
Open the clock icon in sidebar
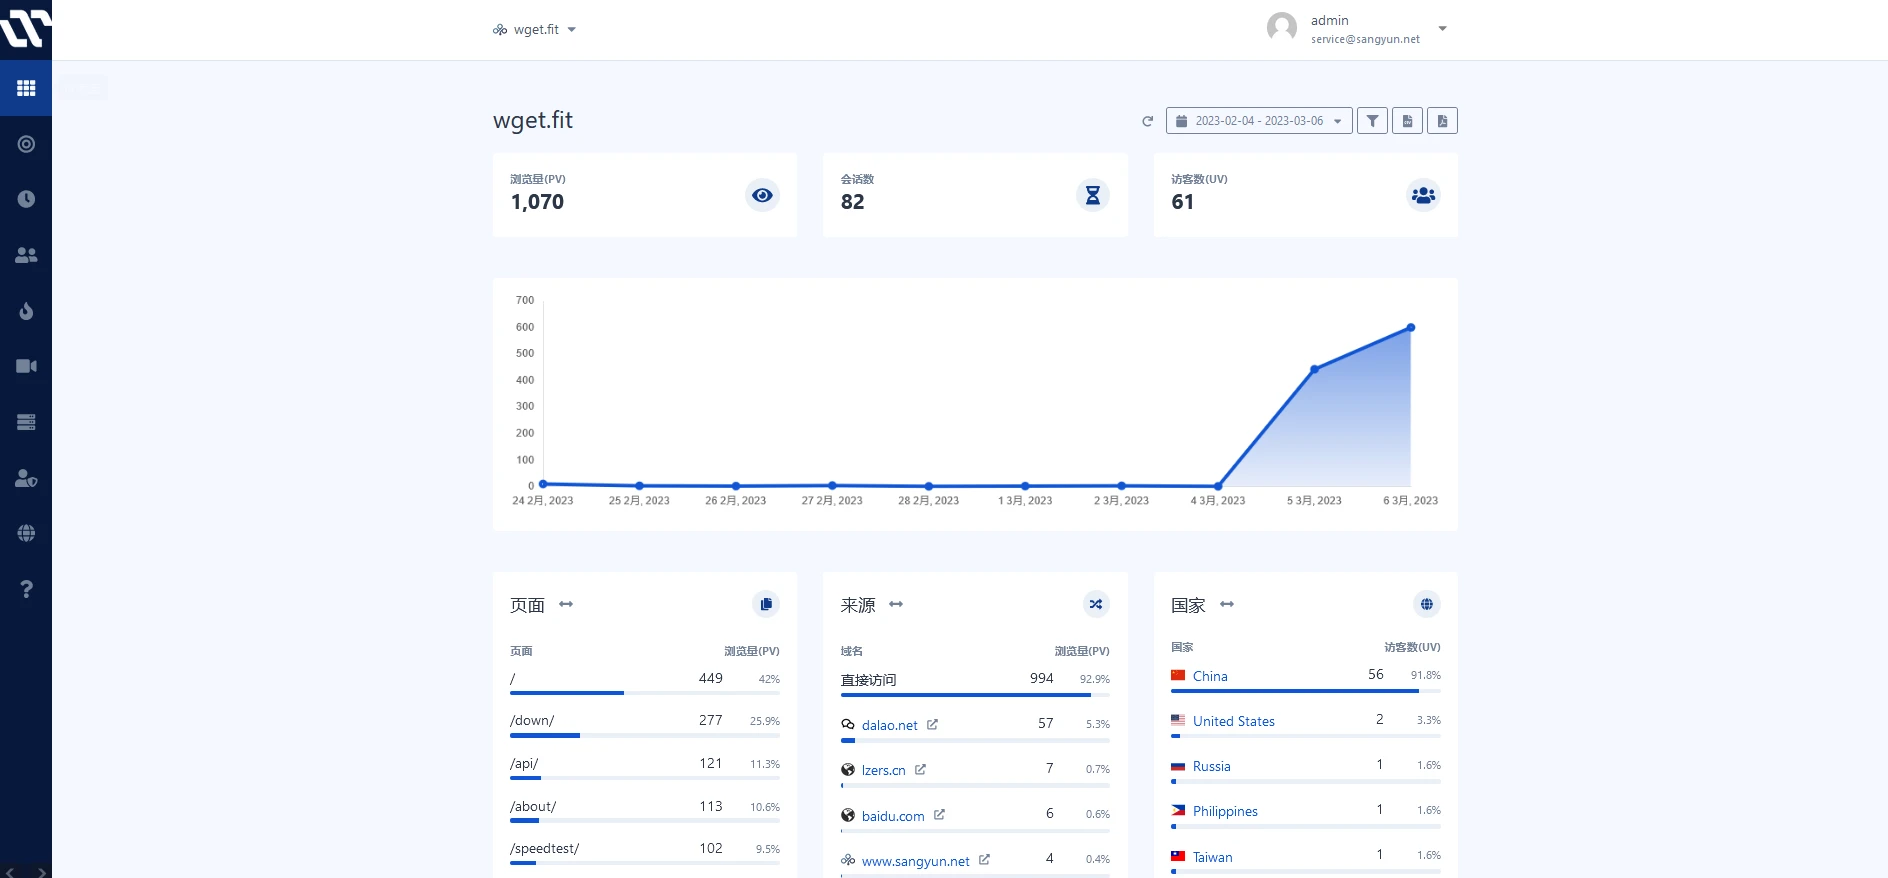(26, 199)
